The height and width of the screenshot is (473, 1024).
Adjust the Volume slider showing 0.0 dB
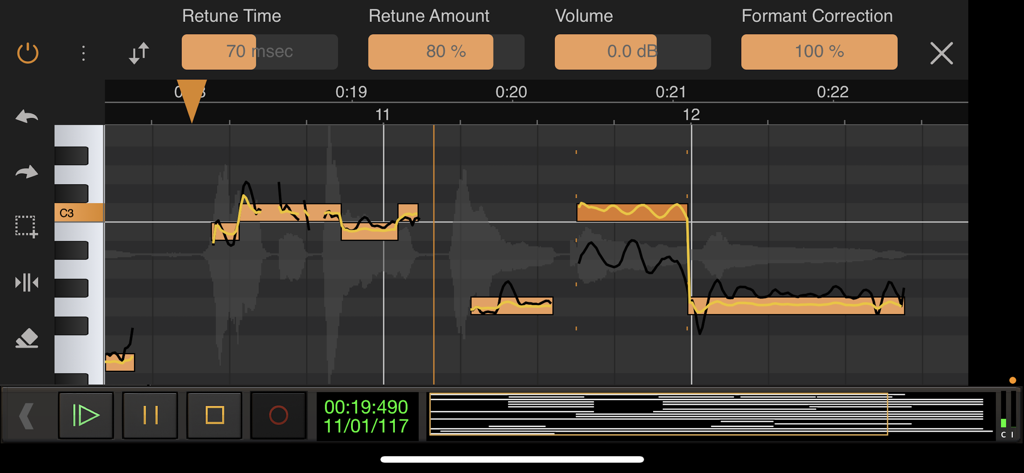coord(633,52)
